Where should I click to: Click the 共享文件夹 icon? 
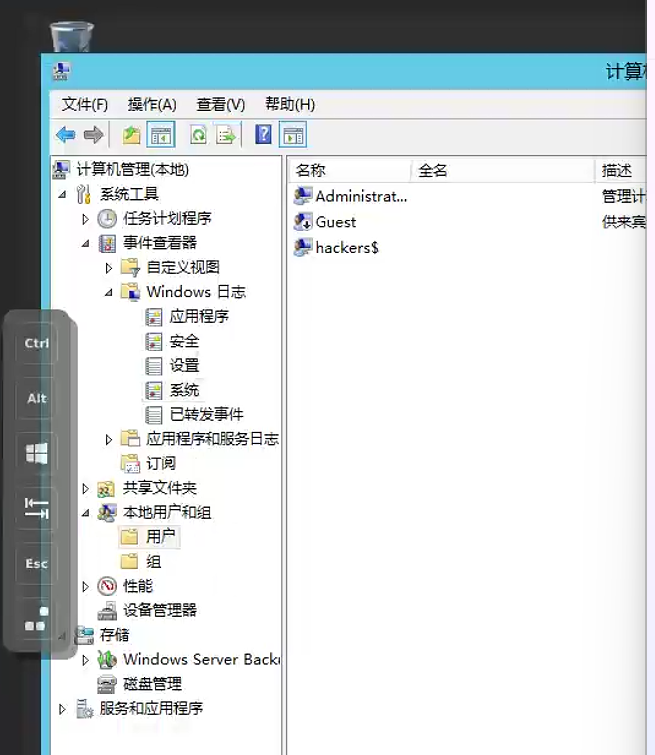pyautogui.click(x=106, y=488)
